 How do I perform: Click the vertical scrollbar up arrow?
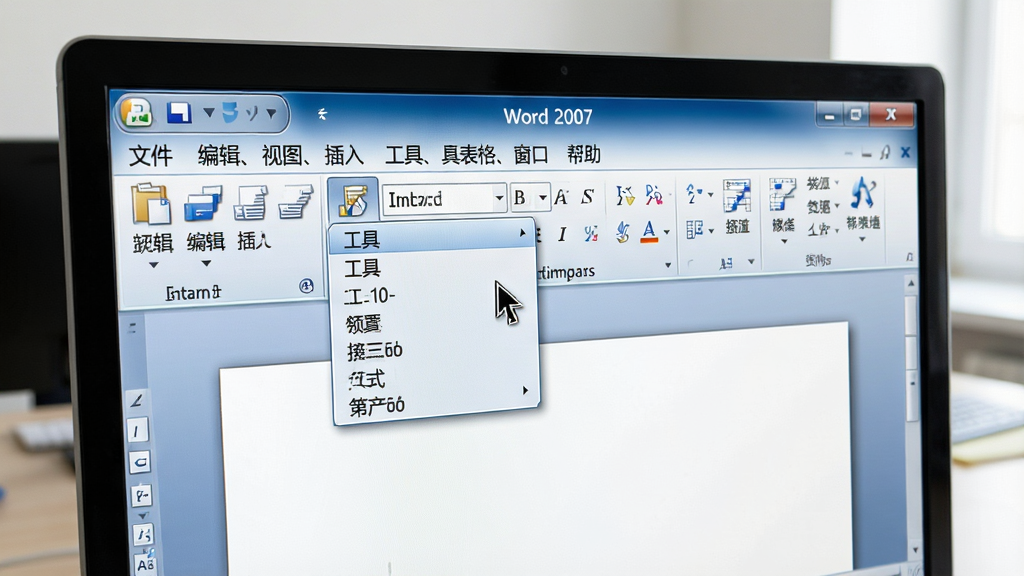pos(910,283)
